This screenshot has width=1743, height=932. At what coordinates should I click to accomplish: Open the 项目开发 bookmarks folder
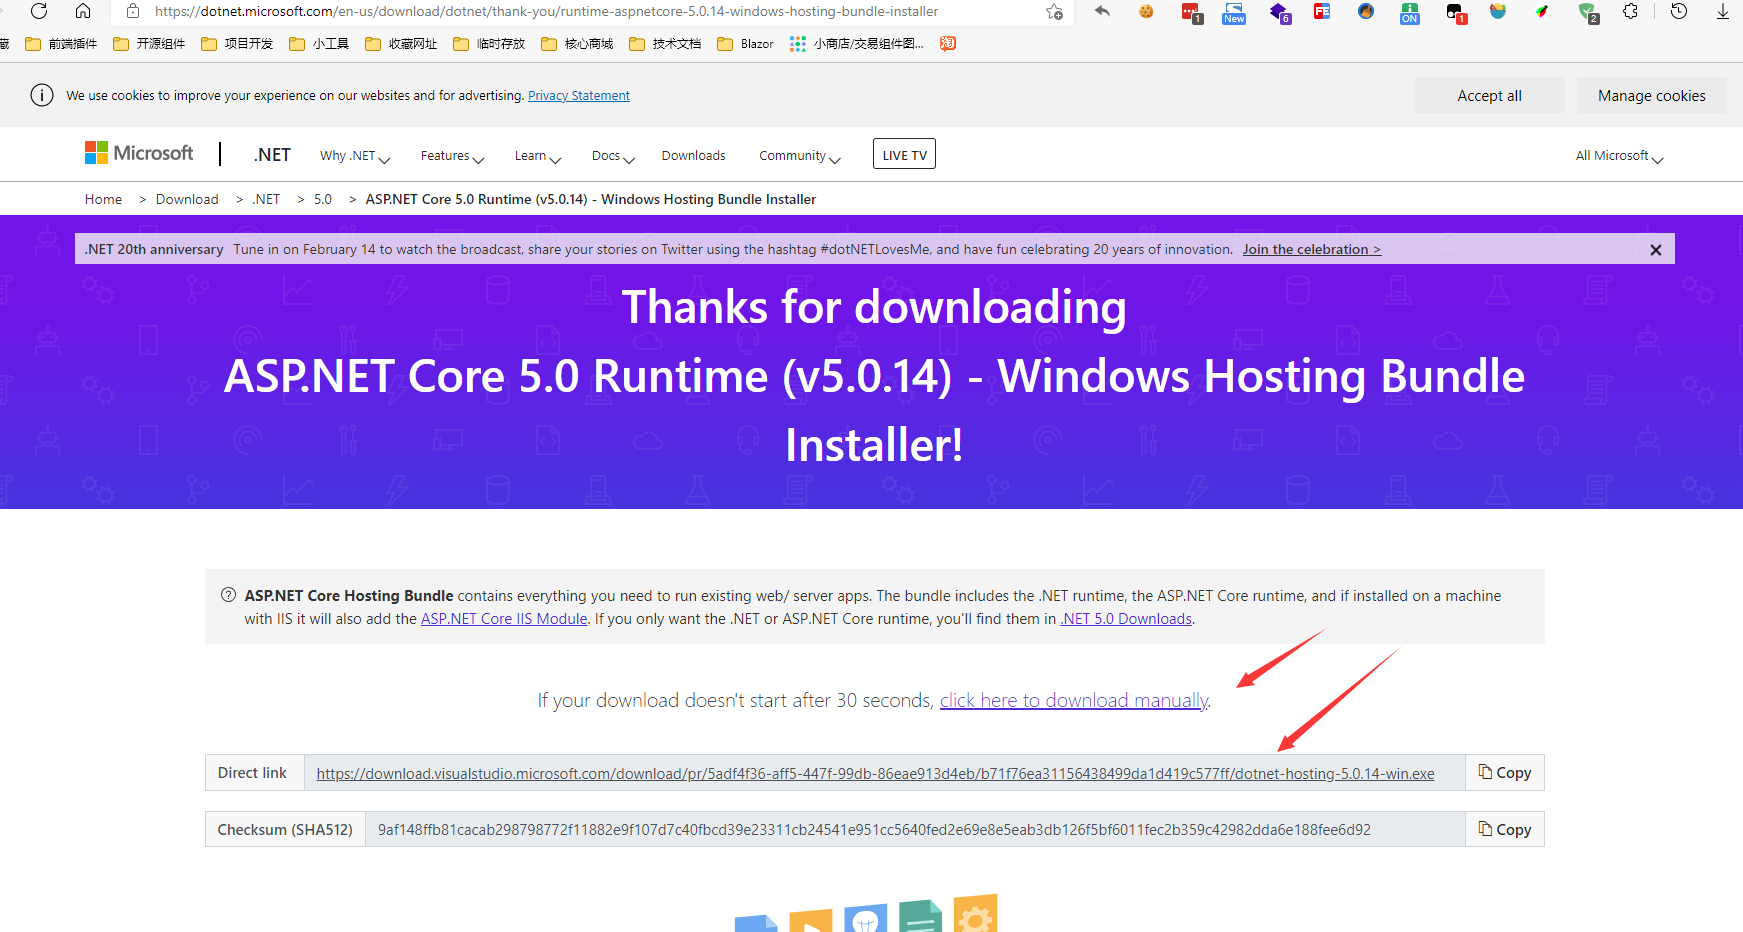coord(237,43)
